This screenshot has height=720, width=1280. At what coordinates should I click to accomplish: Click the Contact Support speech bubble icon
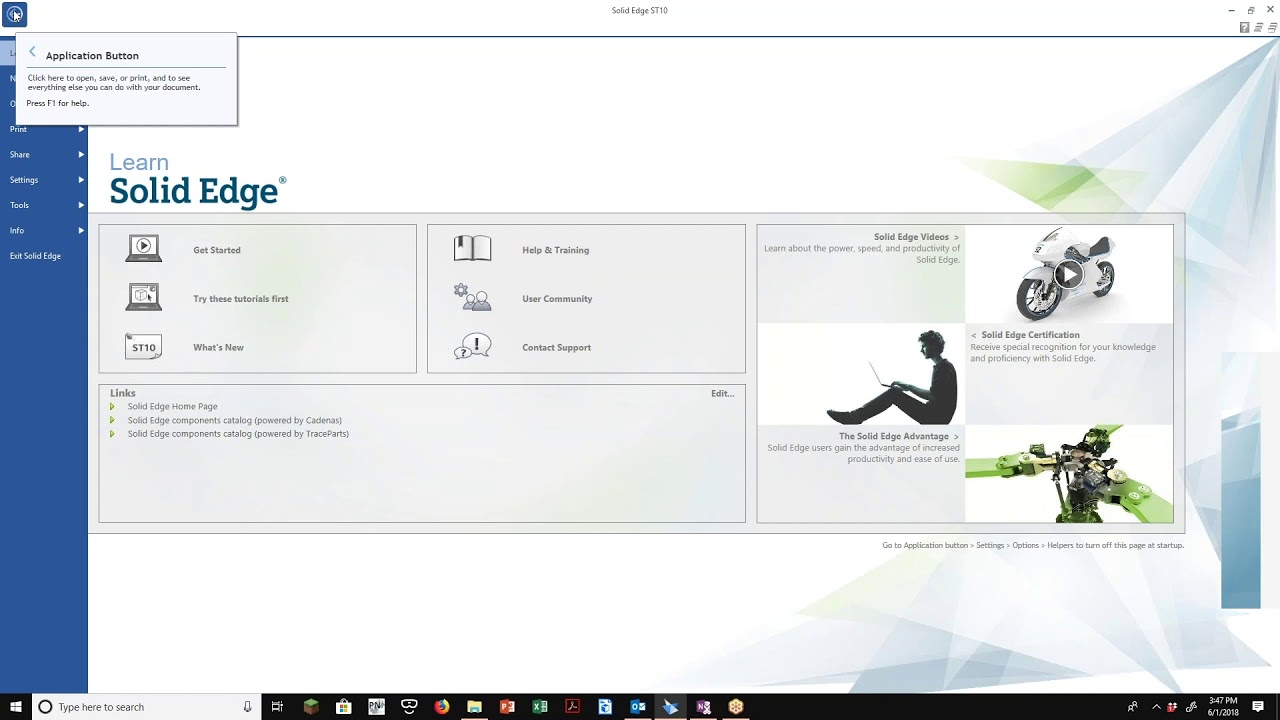click(x=472, y=346)
